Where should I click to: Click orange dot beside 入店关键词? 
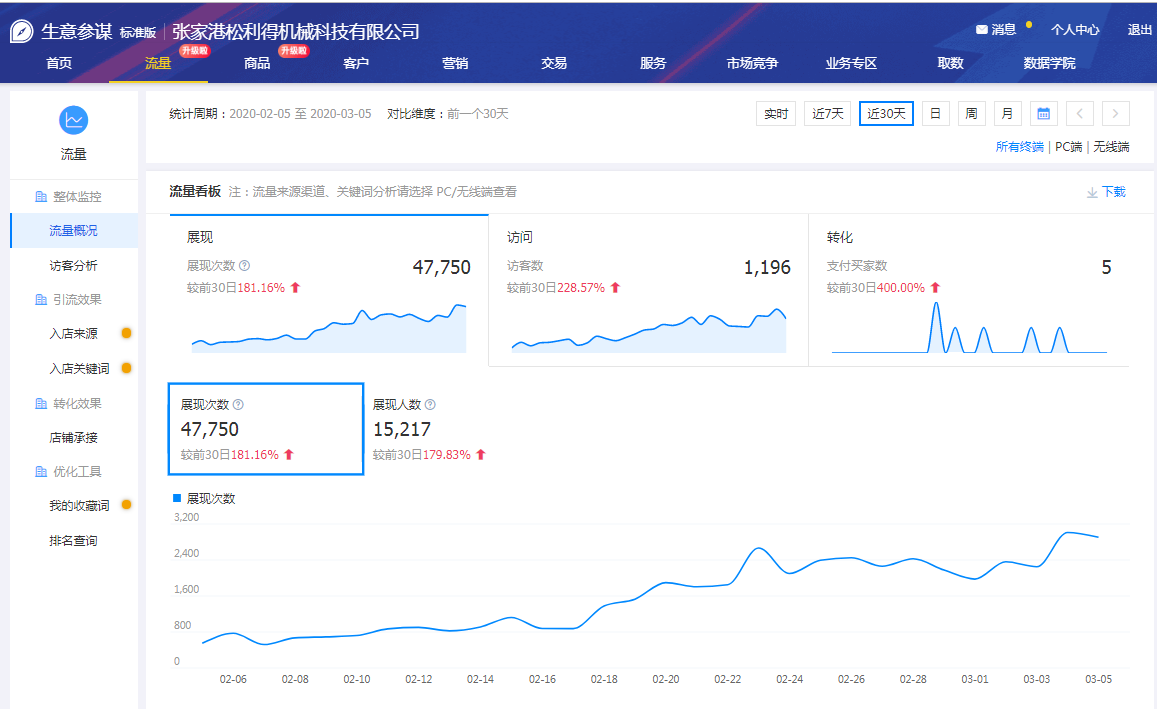coord(126,367)
